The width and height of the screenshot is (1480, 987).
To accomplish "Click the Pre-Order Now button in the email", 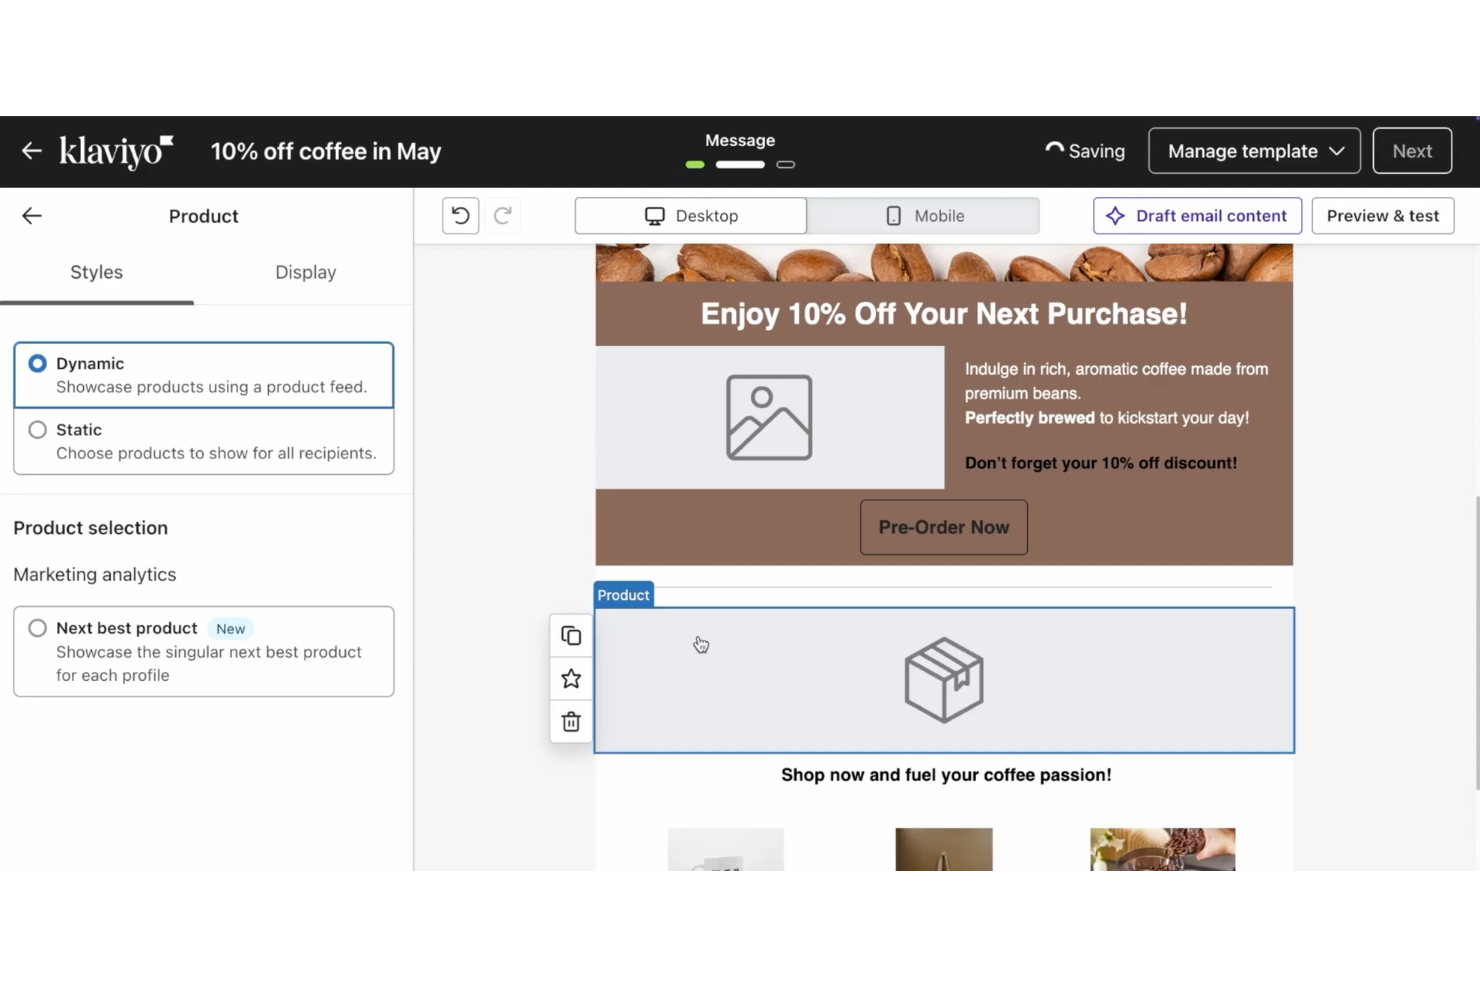I will pyautogui.click(x=943, y=527).
